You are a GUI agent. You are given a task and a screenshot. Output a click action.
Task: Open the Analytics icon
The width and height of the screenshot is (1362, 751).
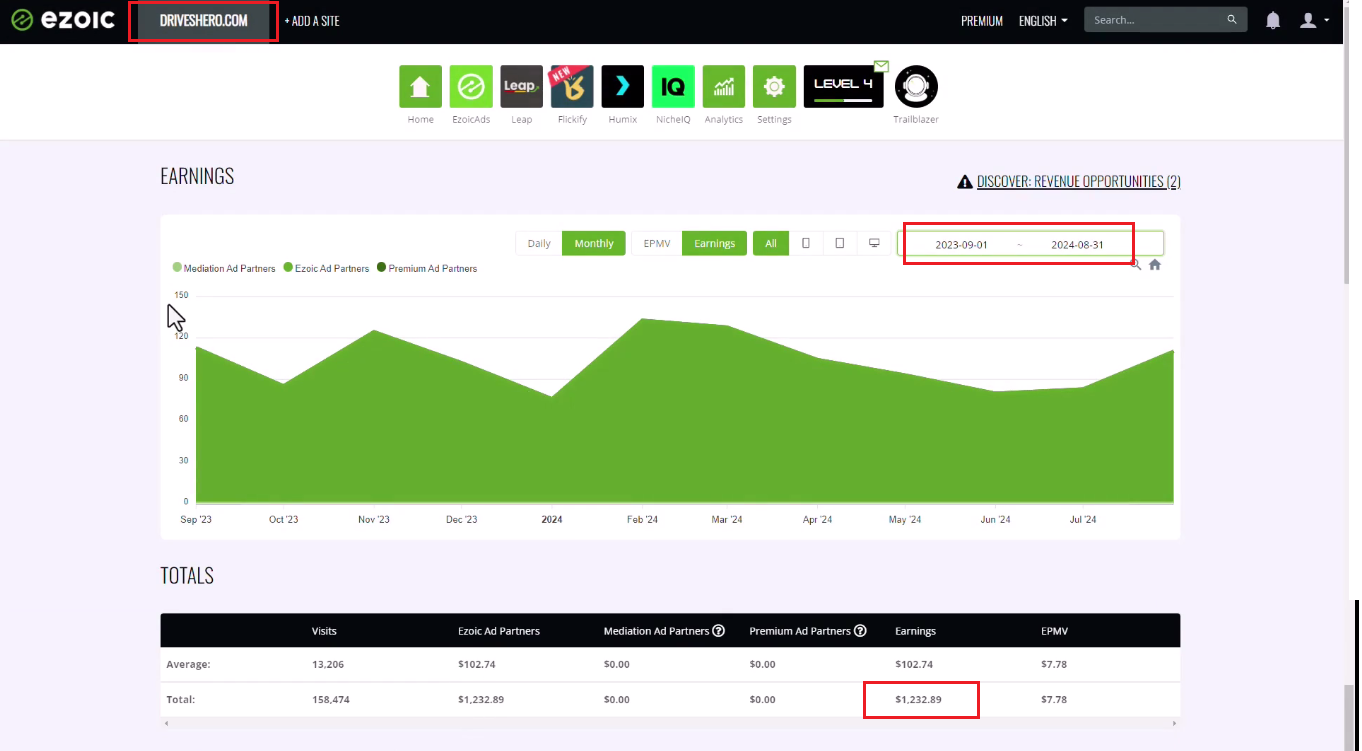pyautogui.click(x=724, y=87)
